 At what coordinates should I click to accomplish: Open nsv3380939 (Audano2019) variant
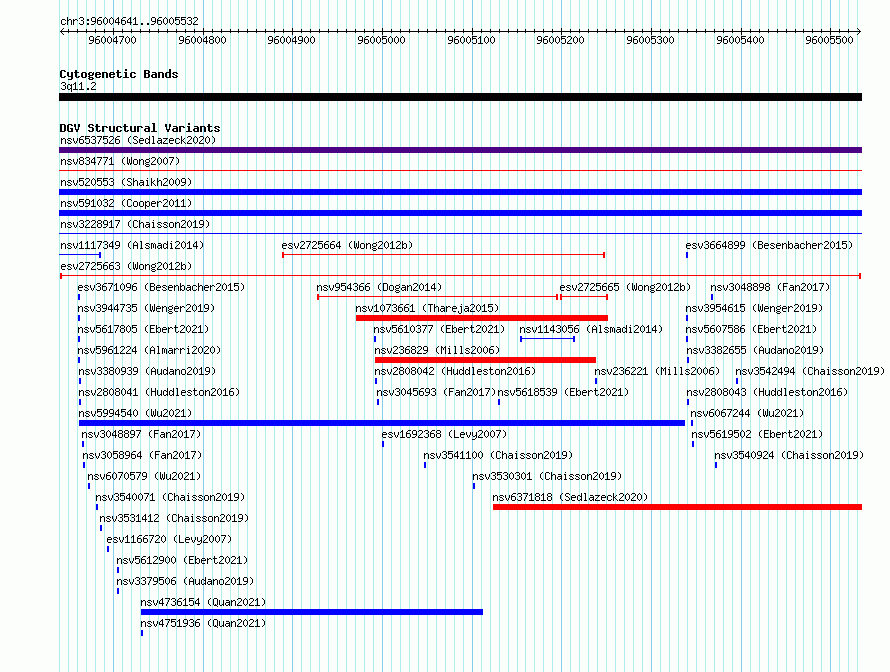(148, 371)
